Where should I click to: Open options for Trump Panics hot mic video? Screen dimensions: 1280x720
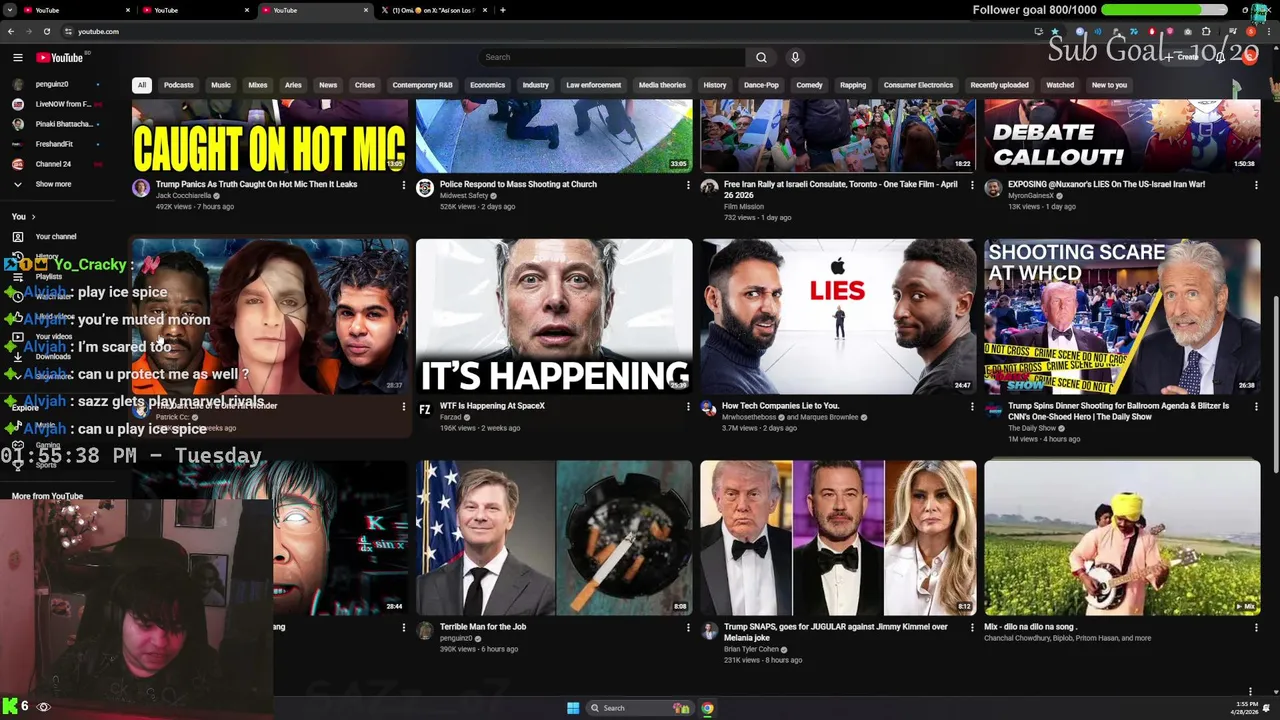(x=404, y=185)
